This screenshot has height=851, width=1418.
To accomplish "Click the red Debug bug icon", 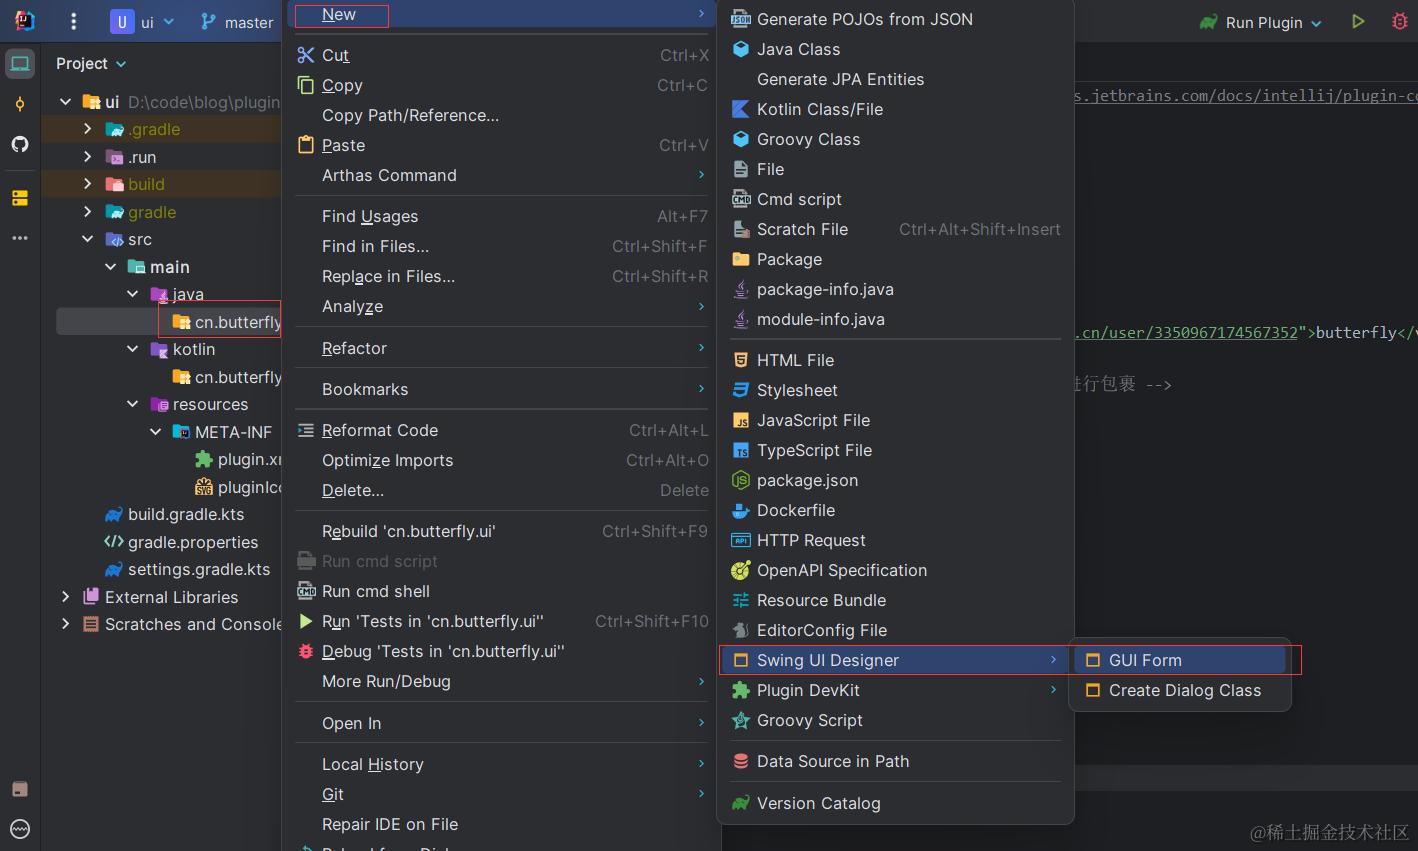I will tap(1399, 21).
